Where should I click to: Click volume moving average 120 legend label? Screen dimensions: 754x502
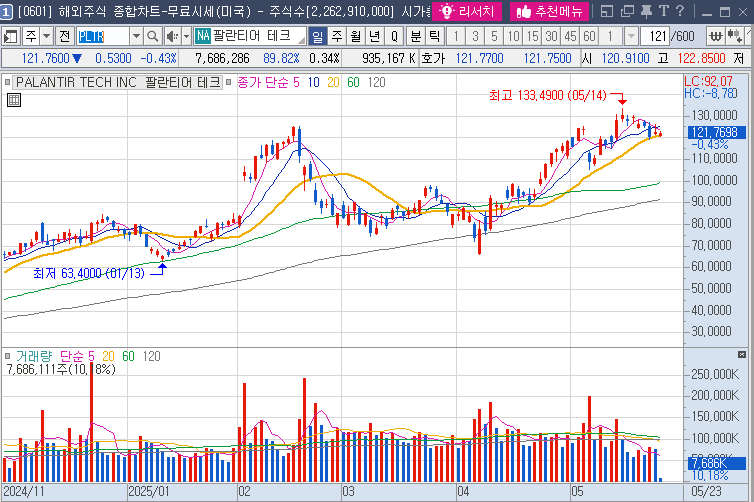[x=151, y=356]
